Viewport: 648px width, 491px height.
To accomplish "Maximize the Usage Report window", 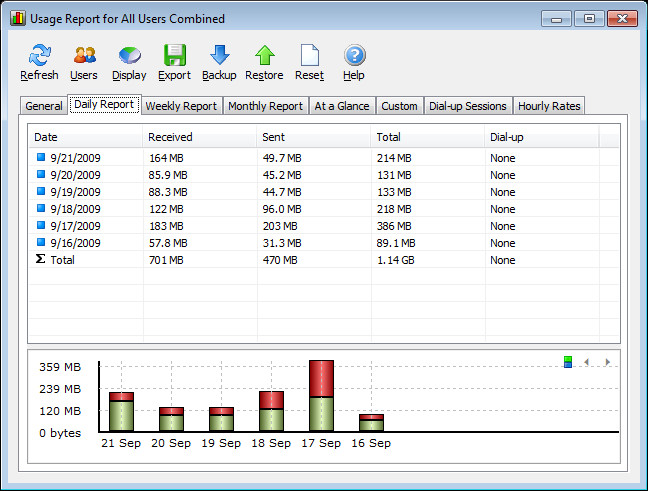I will [589, 19].
